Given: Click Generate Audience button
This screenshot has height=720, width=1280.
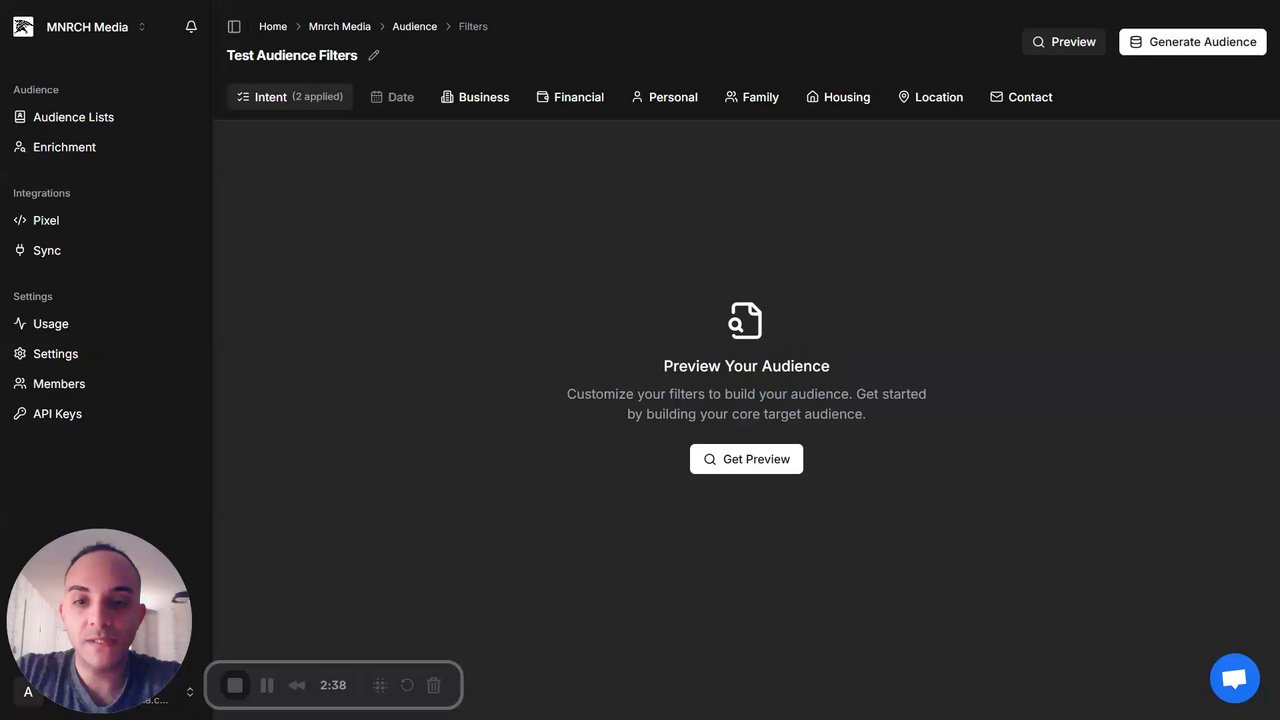Looking at the screenshot, I should click(x=1193, y=42).
